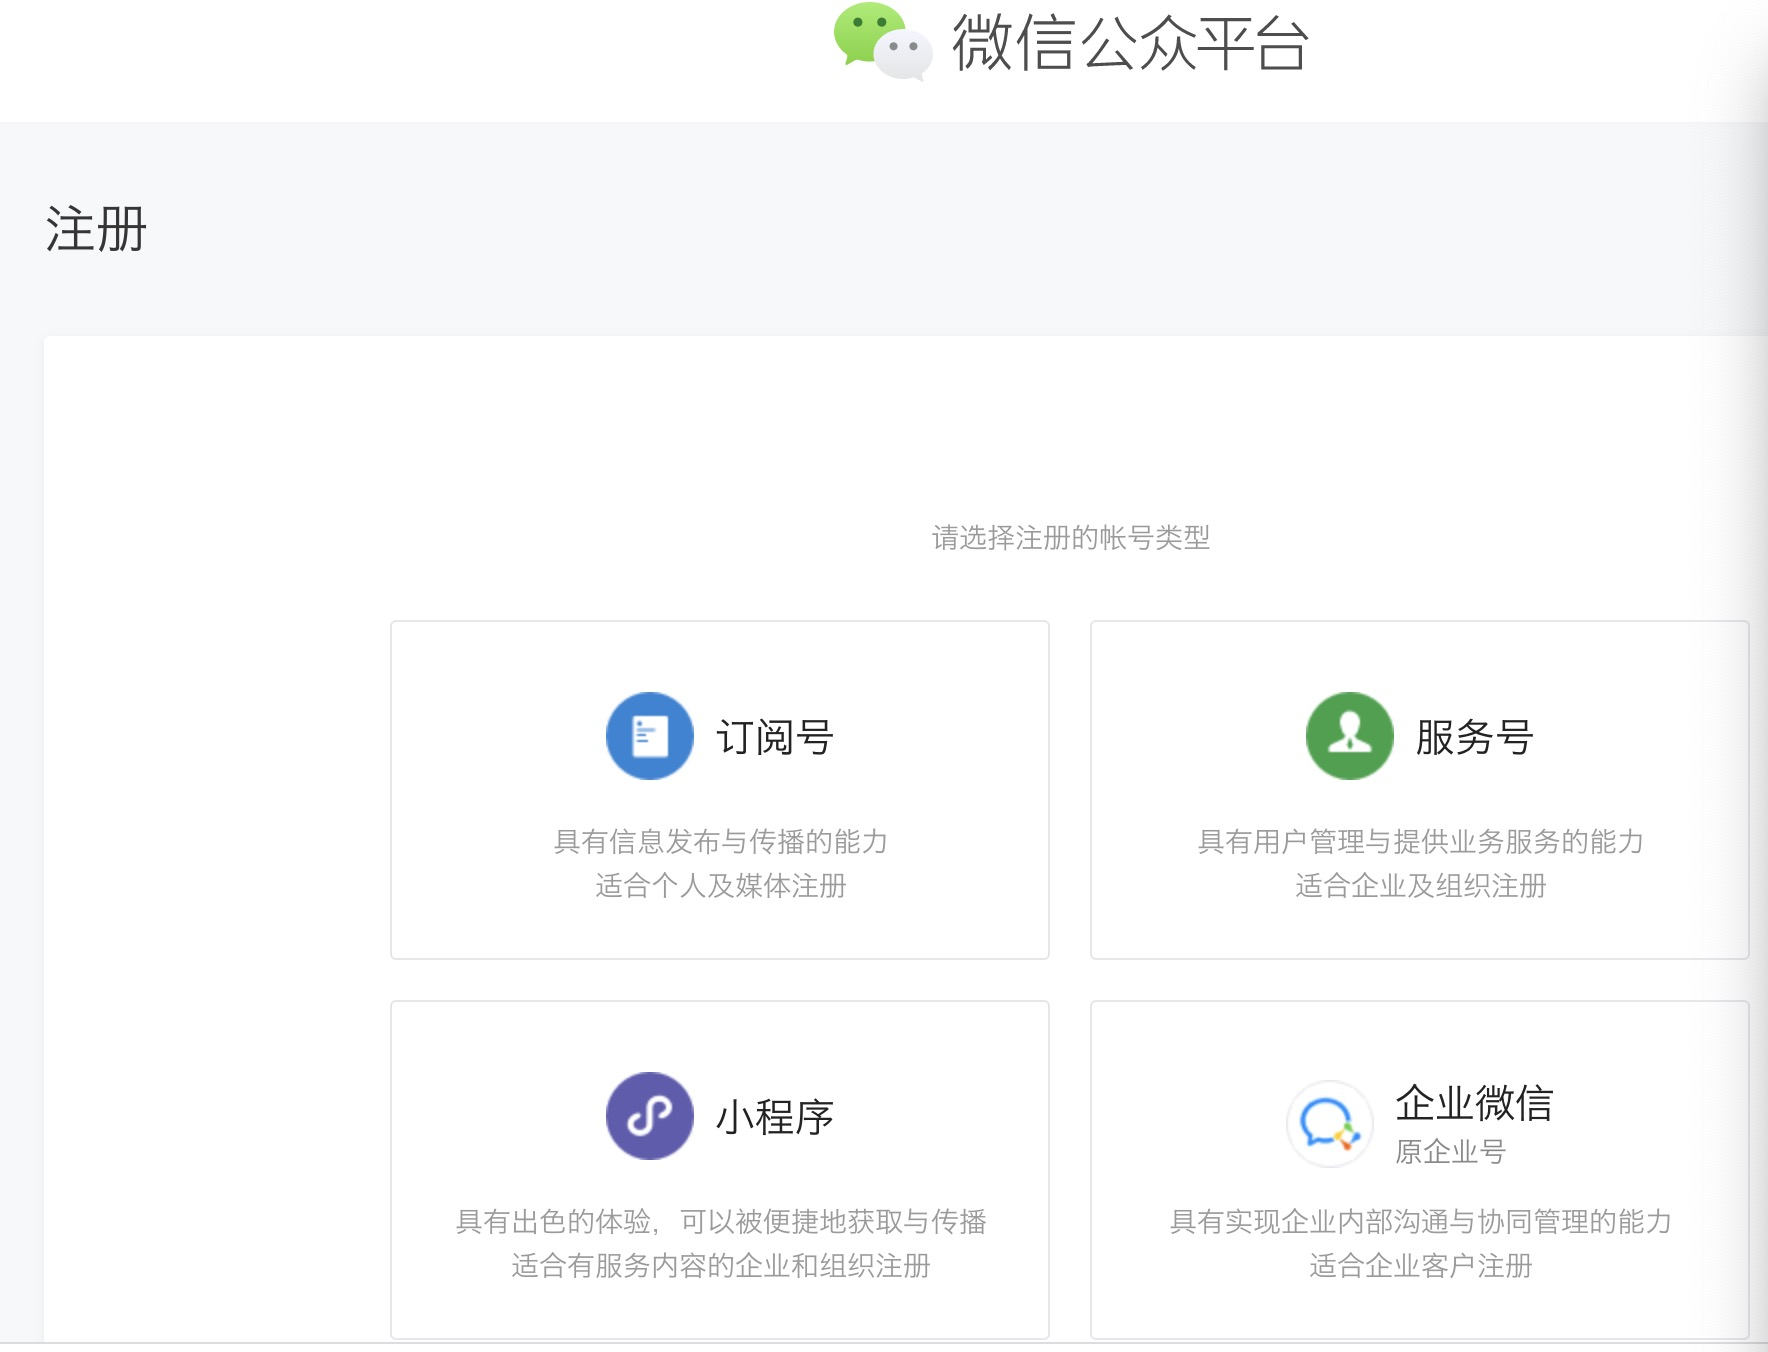
Task: Click the purple 小程序 mini program icon
Action: (650, 1116)
